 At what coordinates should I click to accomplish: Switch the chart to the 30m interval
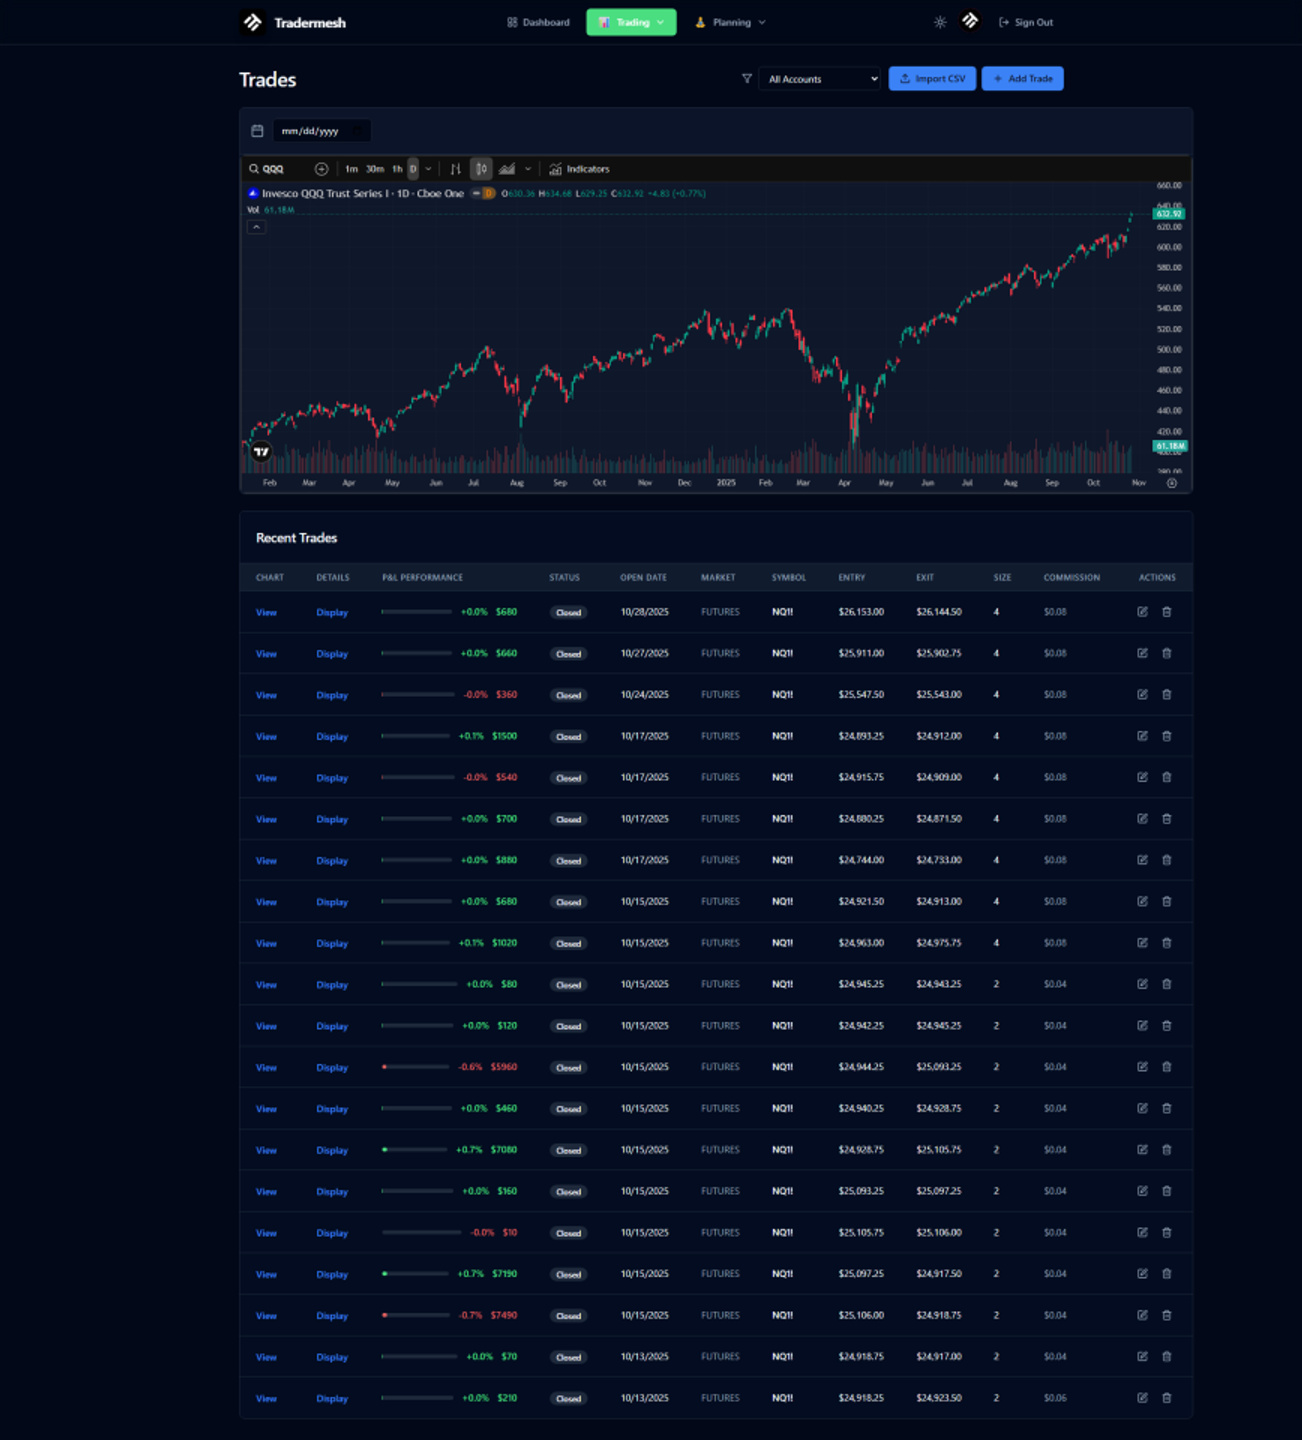pos(375,169)
